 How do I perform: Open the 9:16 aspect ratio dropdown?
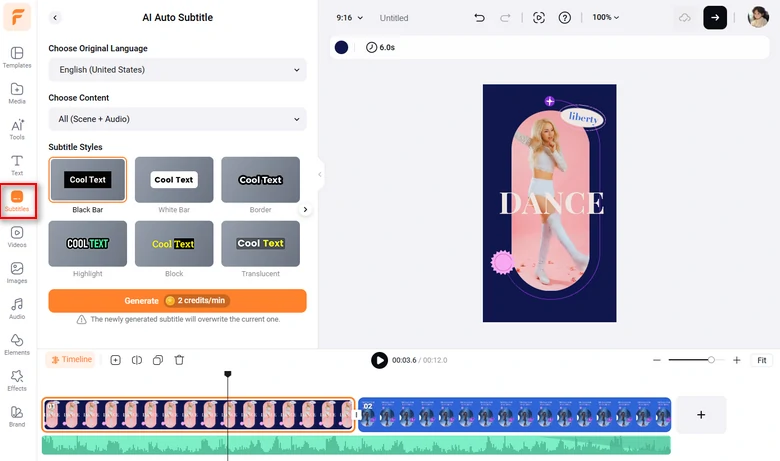tap(350, 18)
